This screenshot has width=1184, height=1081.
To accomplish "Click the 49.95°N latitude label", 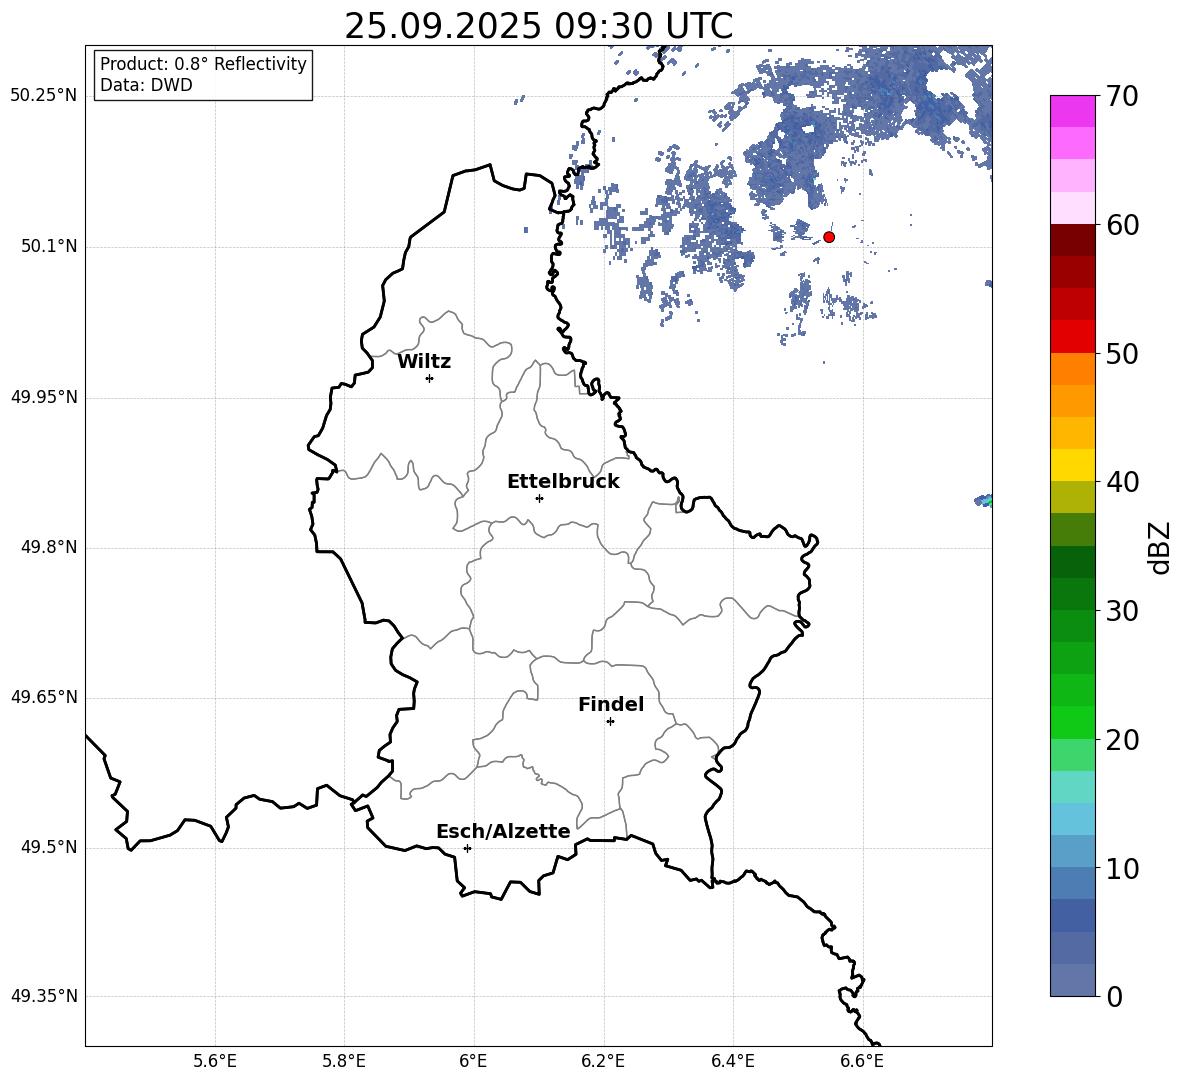I will coord(44,397).
